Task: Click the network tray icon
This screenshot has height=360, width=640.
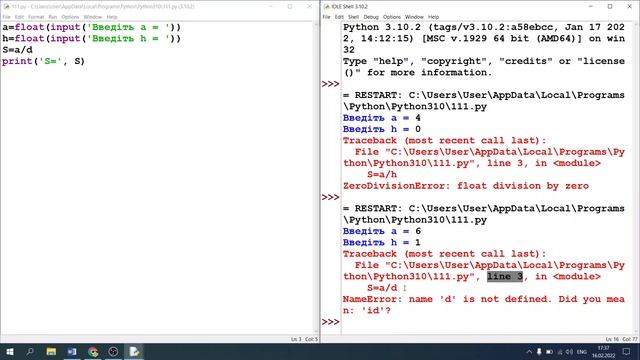Action: pos(560,351)
